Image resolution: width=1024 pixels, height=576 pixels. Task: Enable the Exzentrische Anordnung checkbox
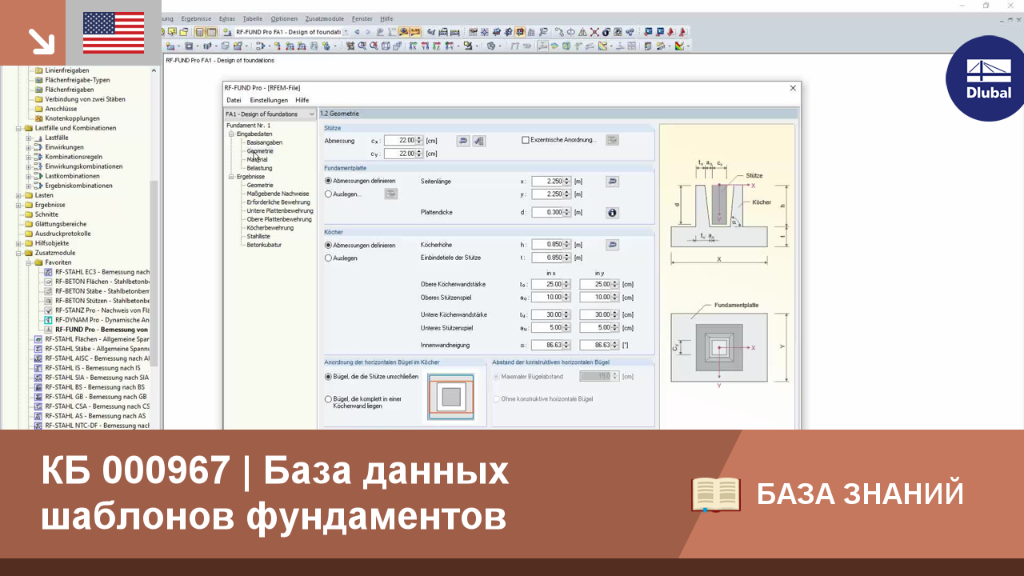[525, 140]
